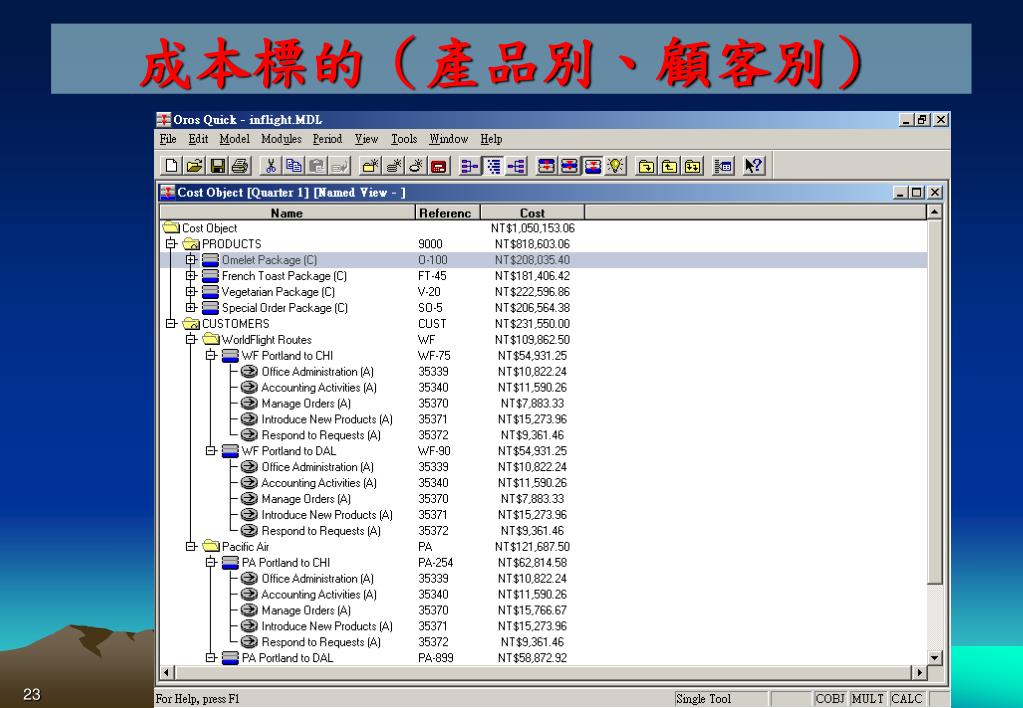
Task: Collapse the PA Portland to CHI node
Action: coord(211,562)
